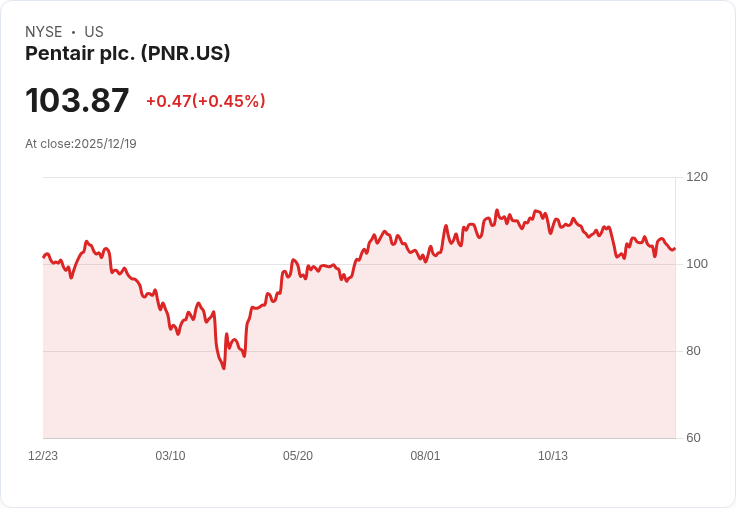
Task: Click the 80 price axis label
Action: [693, 351]
